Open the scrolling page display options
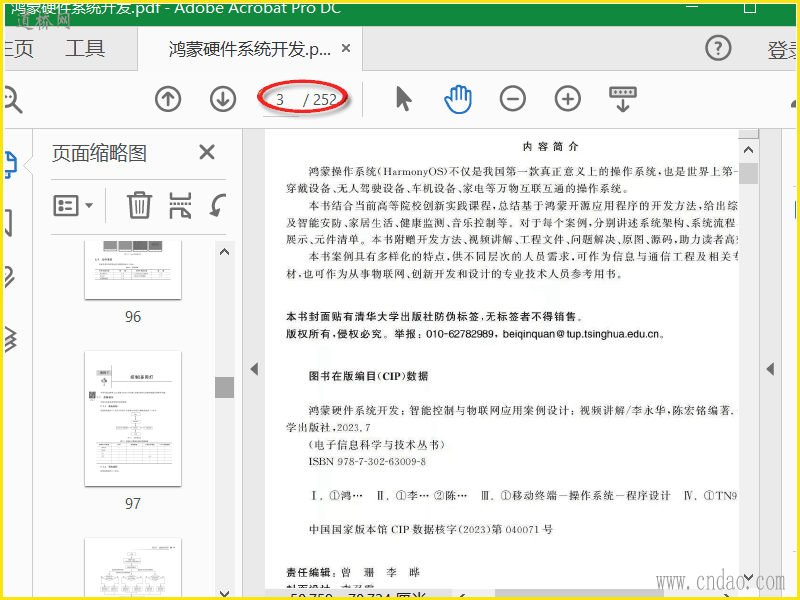The width and height of the screenshot is (800, 600). 622,99
